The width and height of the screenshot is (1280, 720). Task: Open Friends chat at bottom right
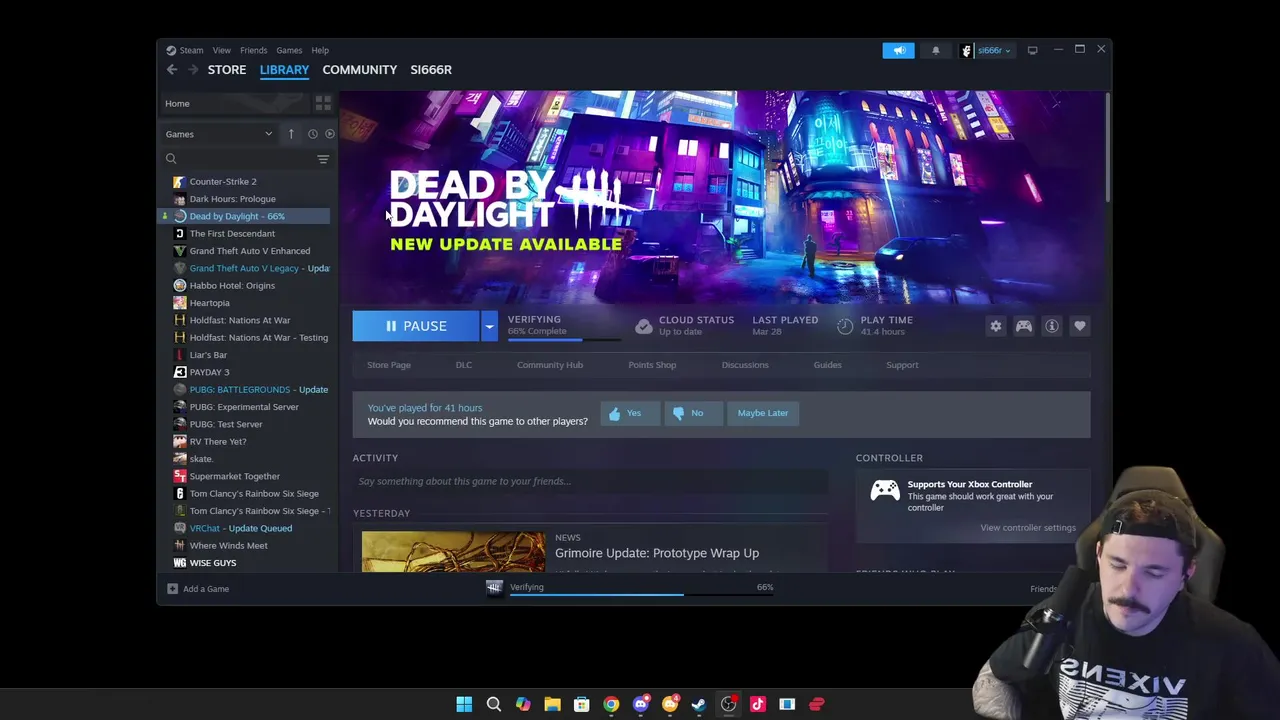[1044, 589]
